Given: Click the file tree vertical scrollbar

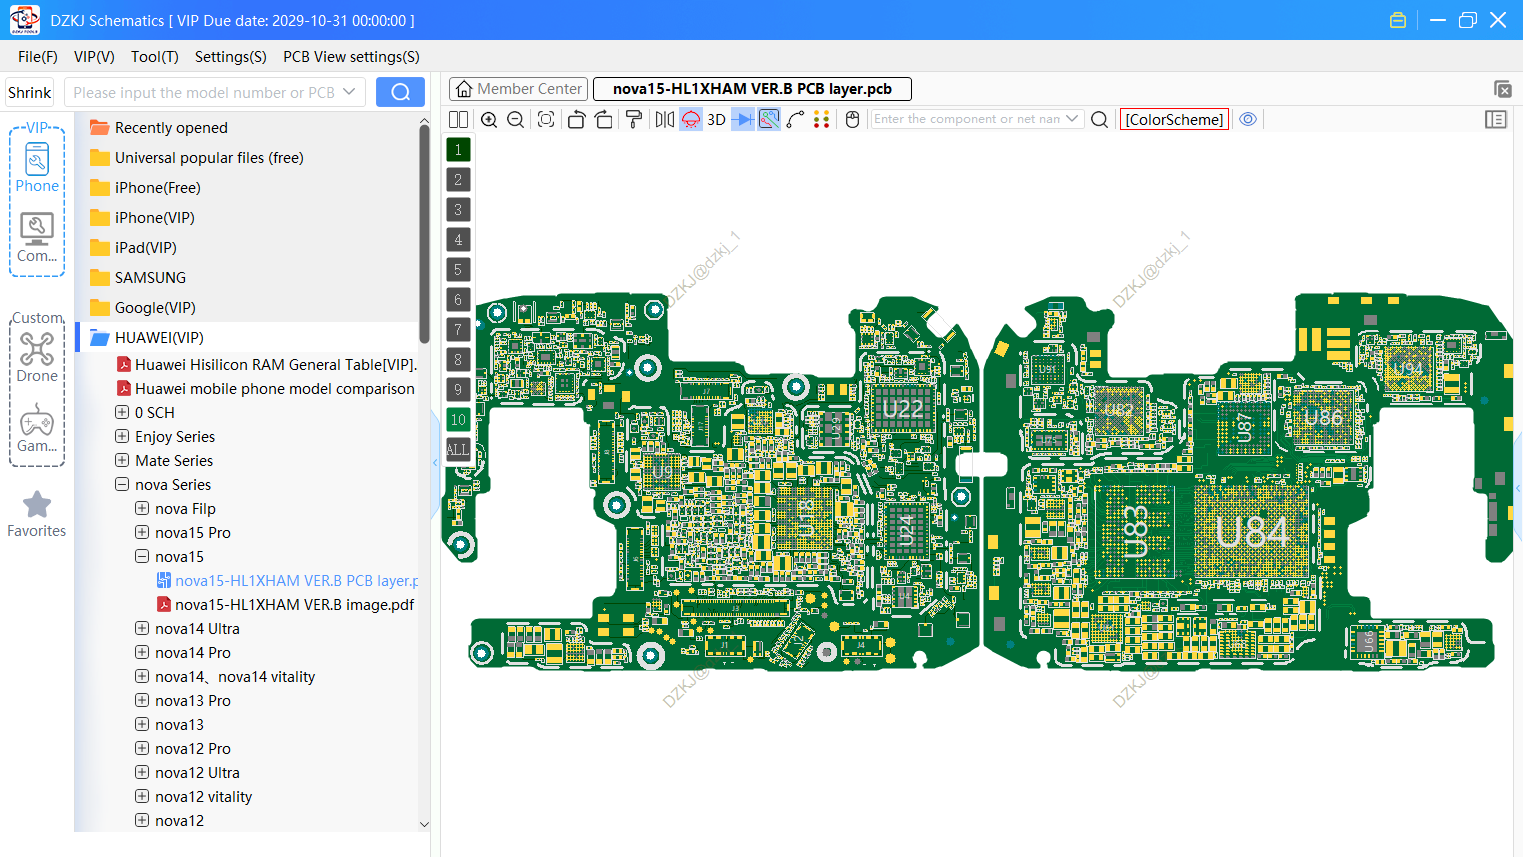Looking at the screenshot, I should click(424, 235).
